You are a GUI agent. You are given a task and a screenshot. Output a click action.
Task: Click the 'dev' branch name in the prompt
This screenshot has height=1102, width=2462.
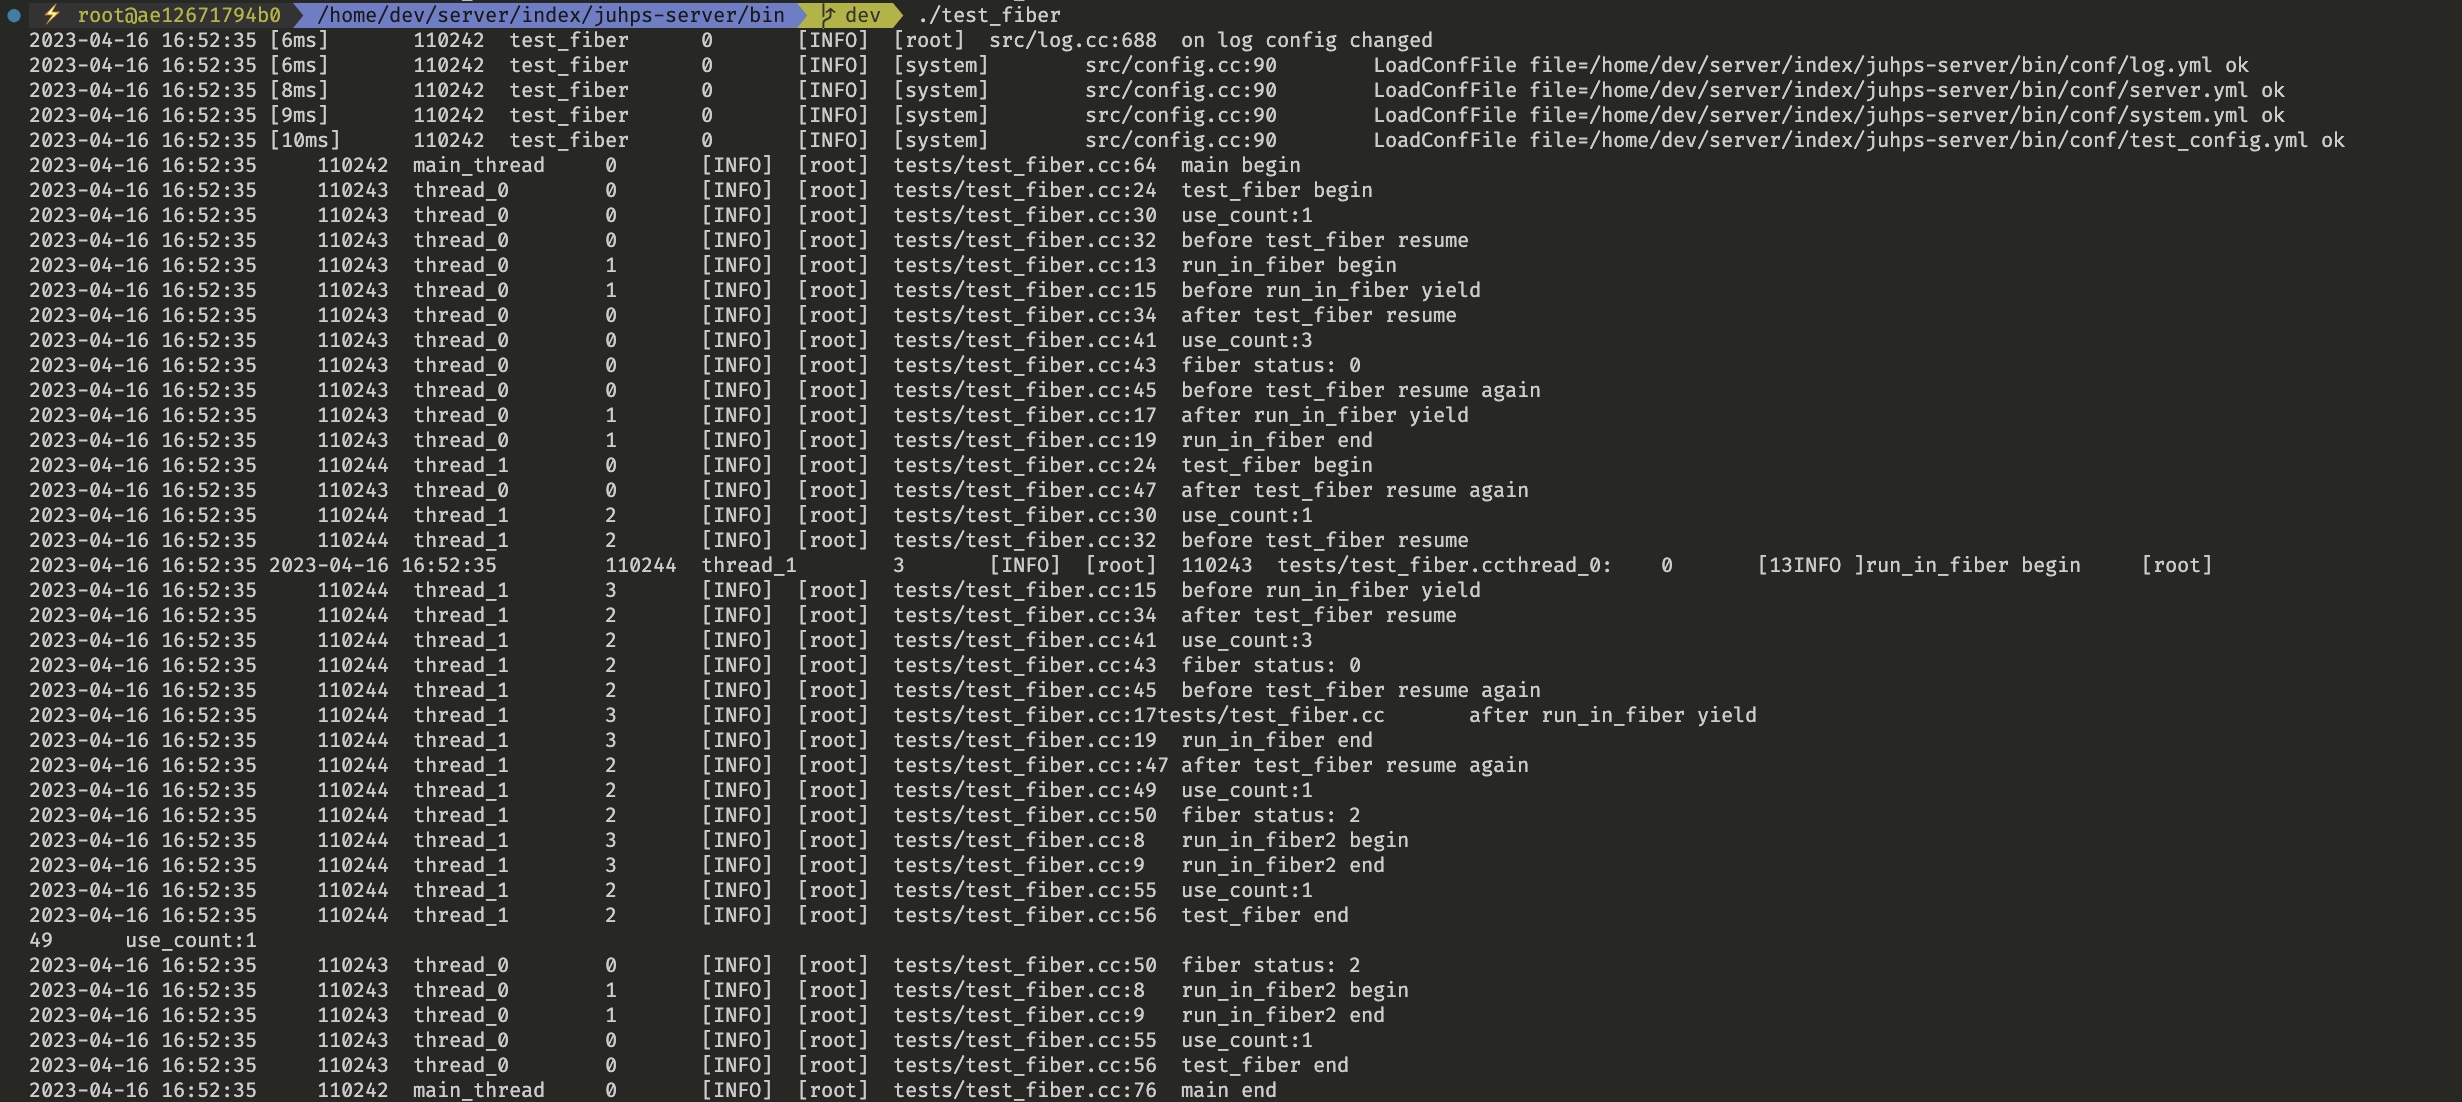[863, 15]
